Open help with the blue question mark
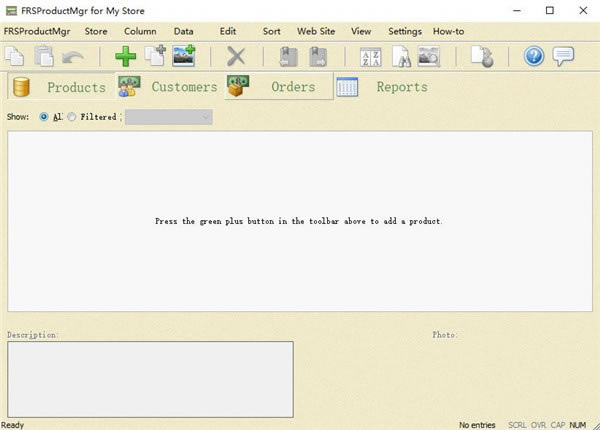The width and height of the screenshot is (600, 430). [x=534, y=57]
